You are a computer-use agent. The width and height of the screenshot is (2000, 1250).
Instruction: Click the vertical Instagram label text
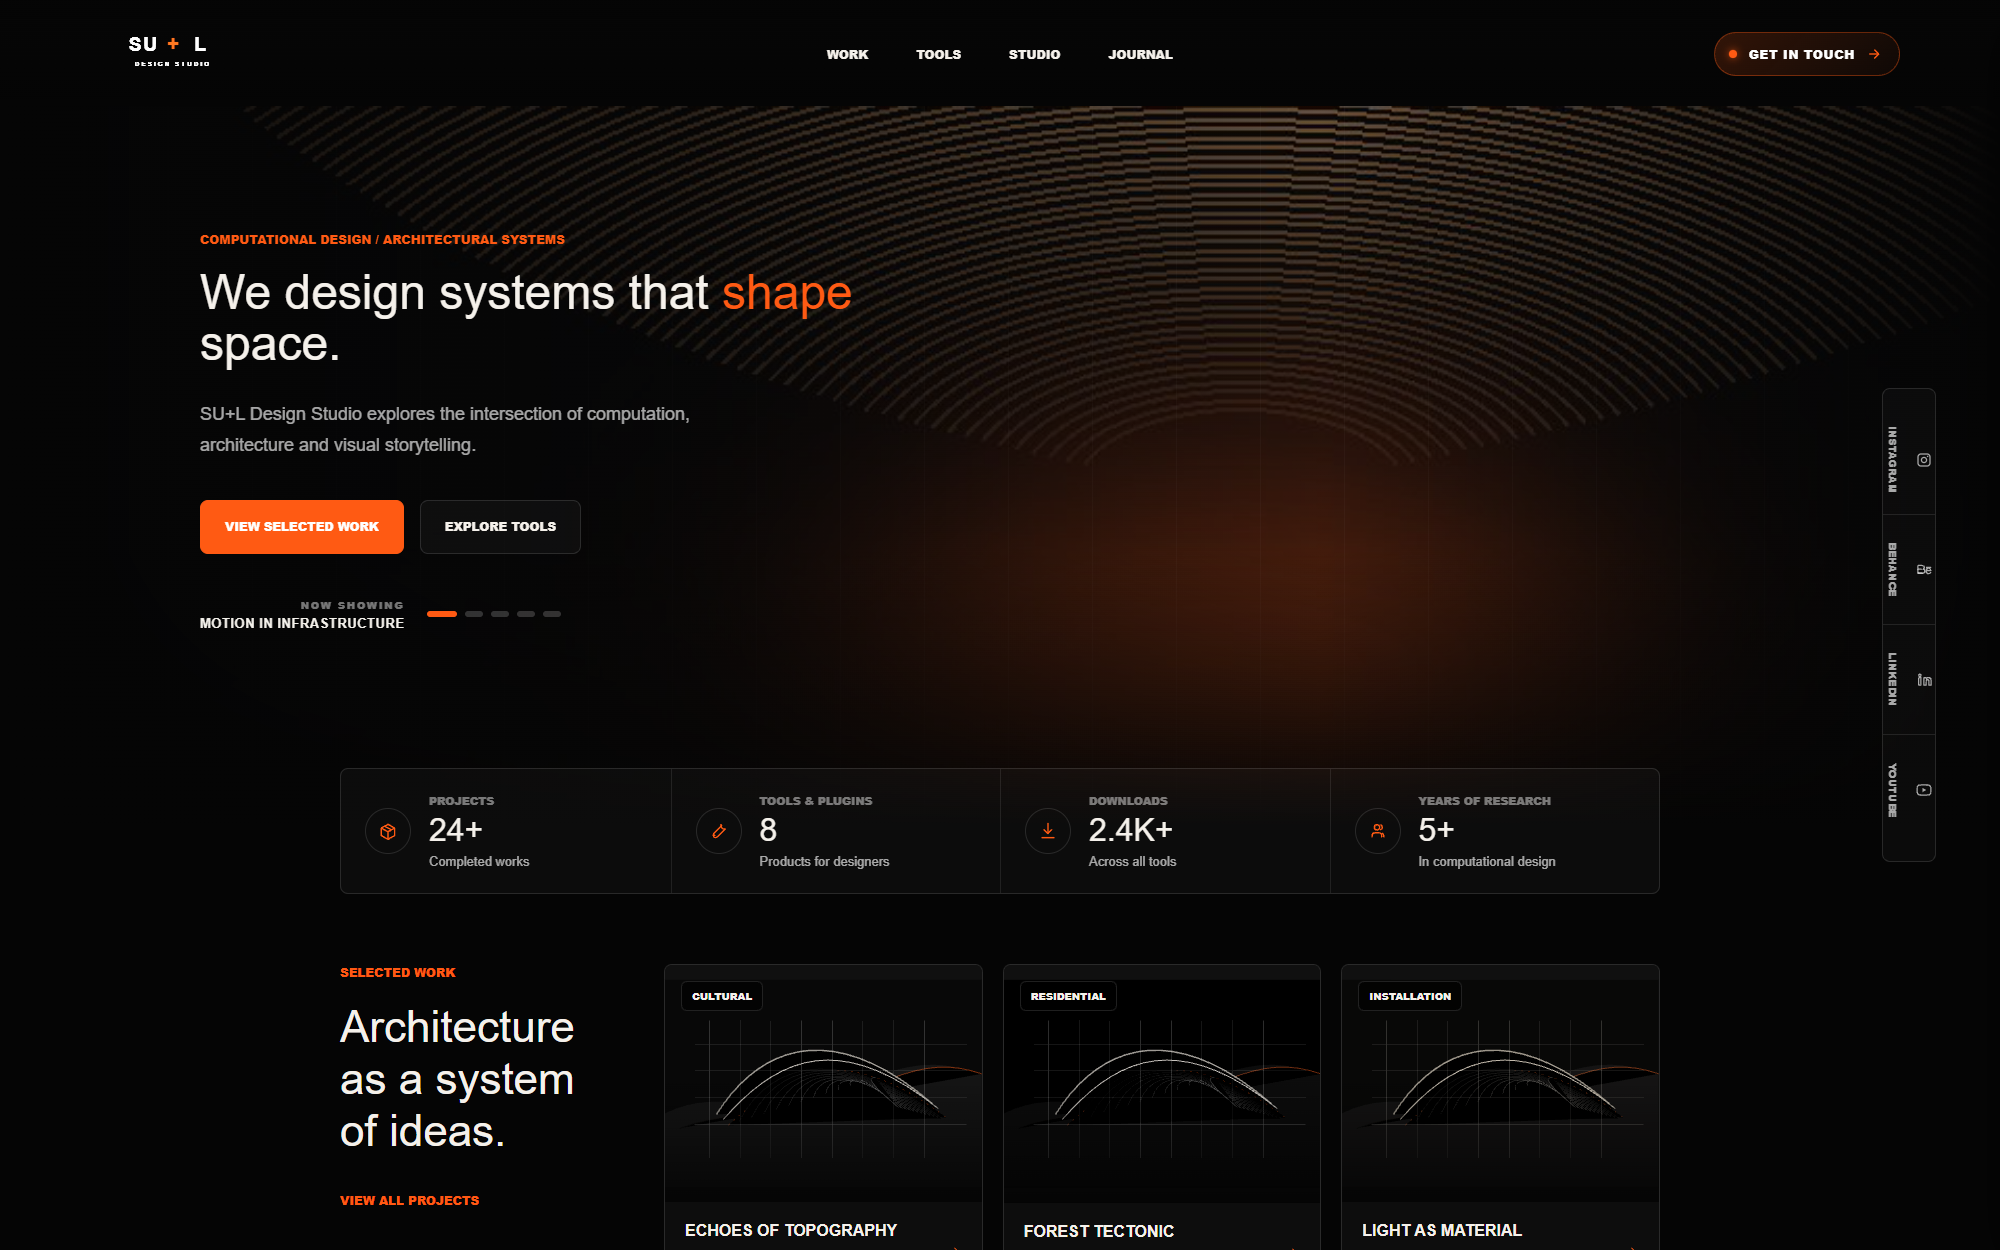point(1892,460)
